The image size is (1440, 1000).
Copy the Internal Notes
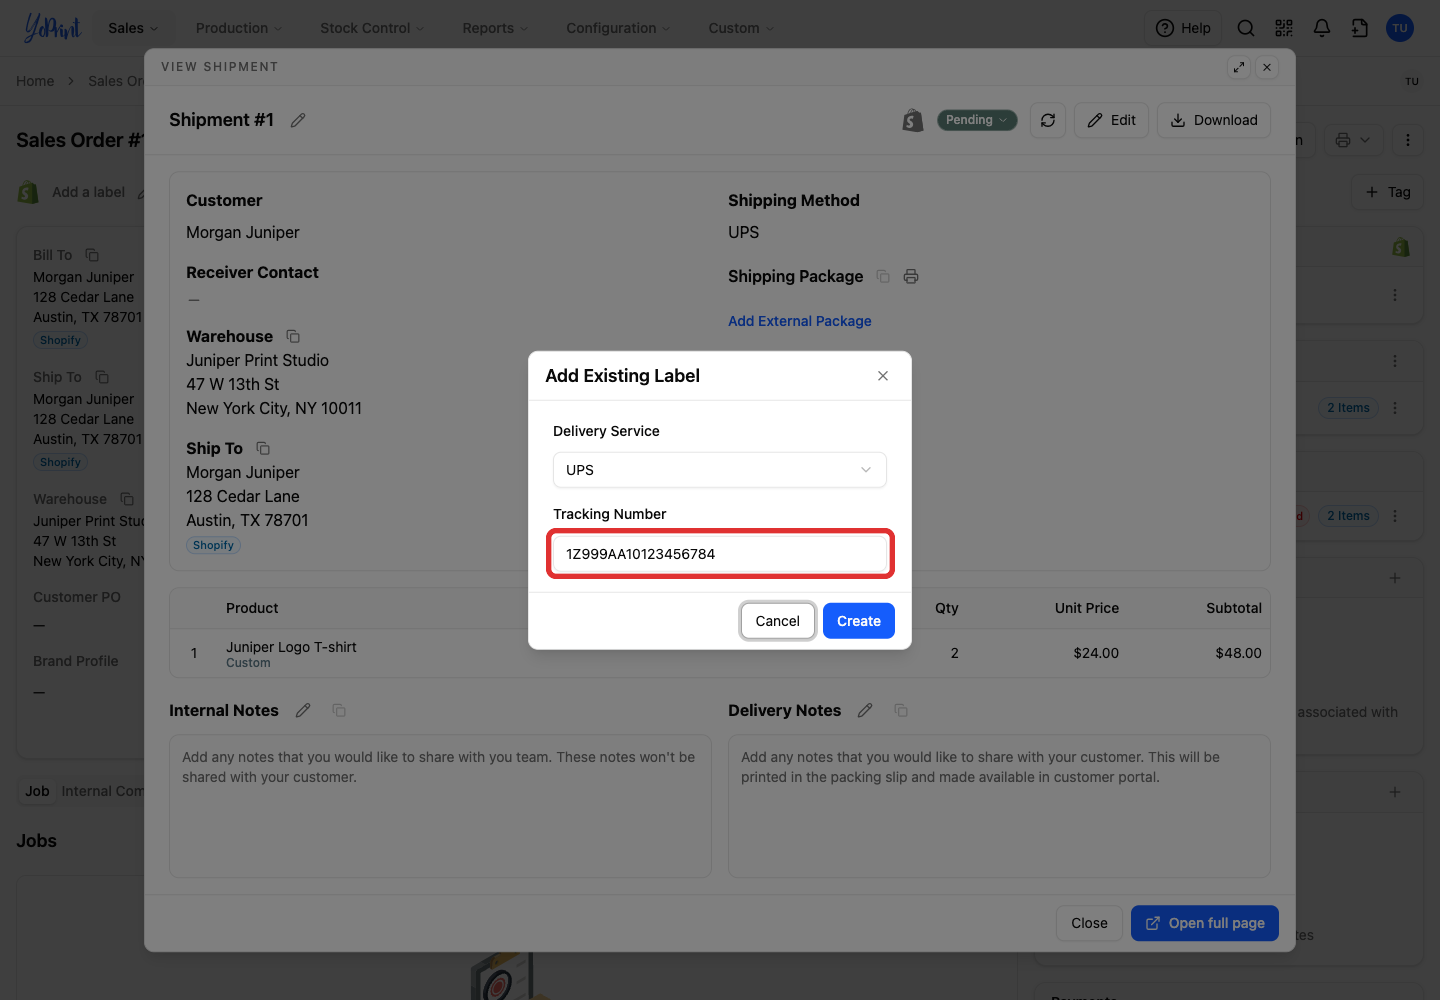click(x=339, y=710)
